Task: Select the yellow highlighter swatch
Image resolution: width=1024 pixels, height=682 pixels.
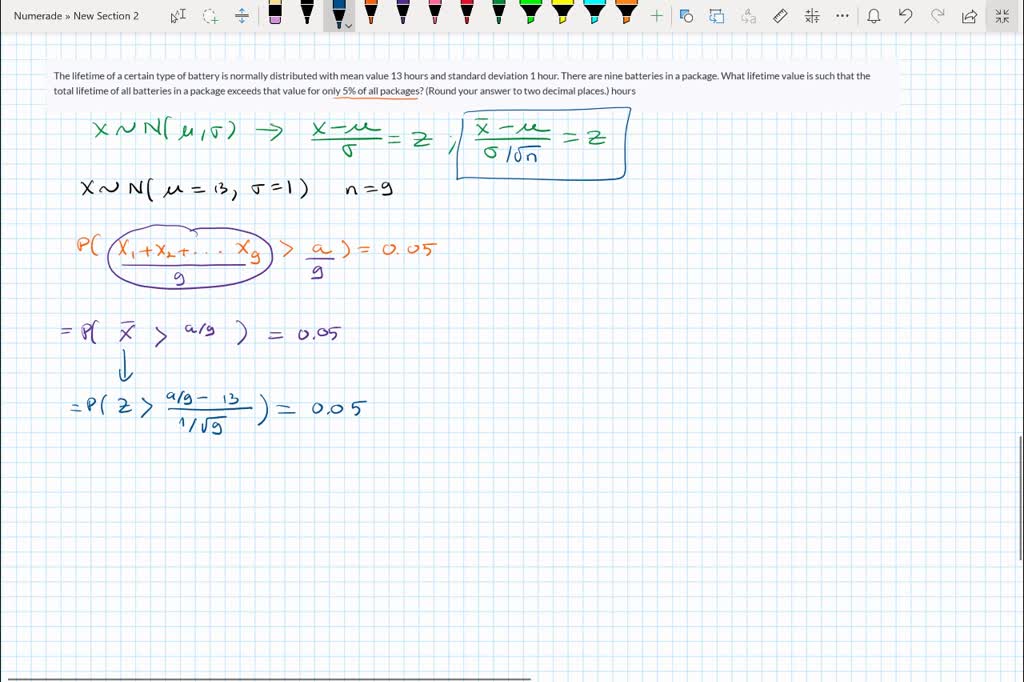Action: pos(562,13)
